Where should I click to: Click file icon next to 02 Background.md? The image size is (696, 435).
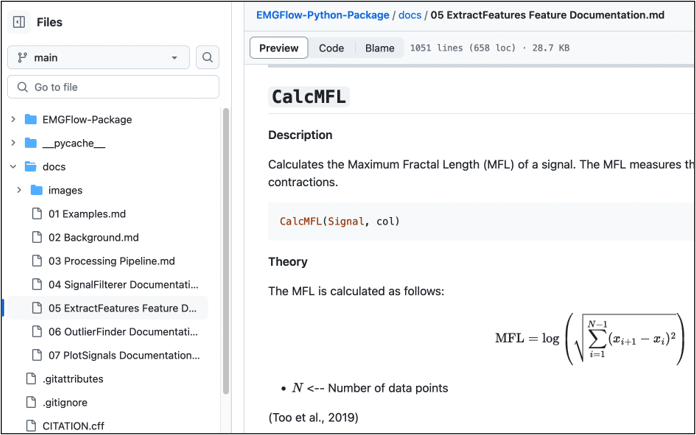click(38, 237)
